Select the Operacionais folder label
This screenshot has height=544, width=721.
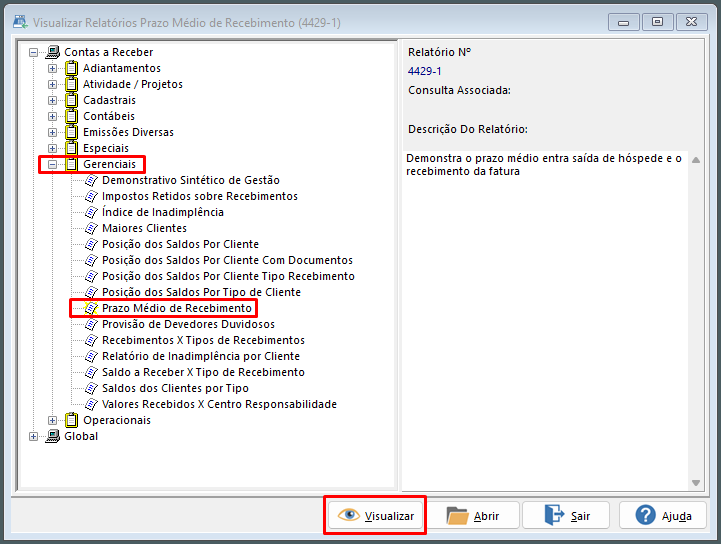(117, 420)
